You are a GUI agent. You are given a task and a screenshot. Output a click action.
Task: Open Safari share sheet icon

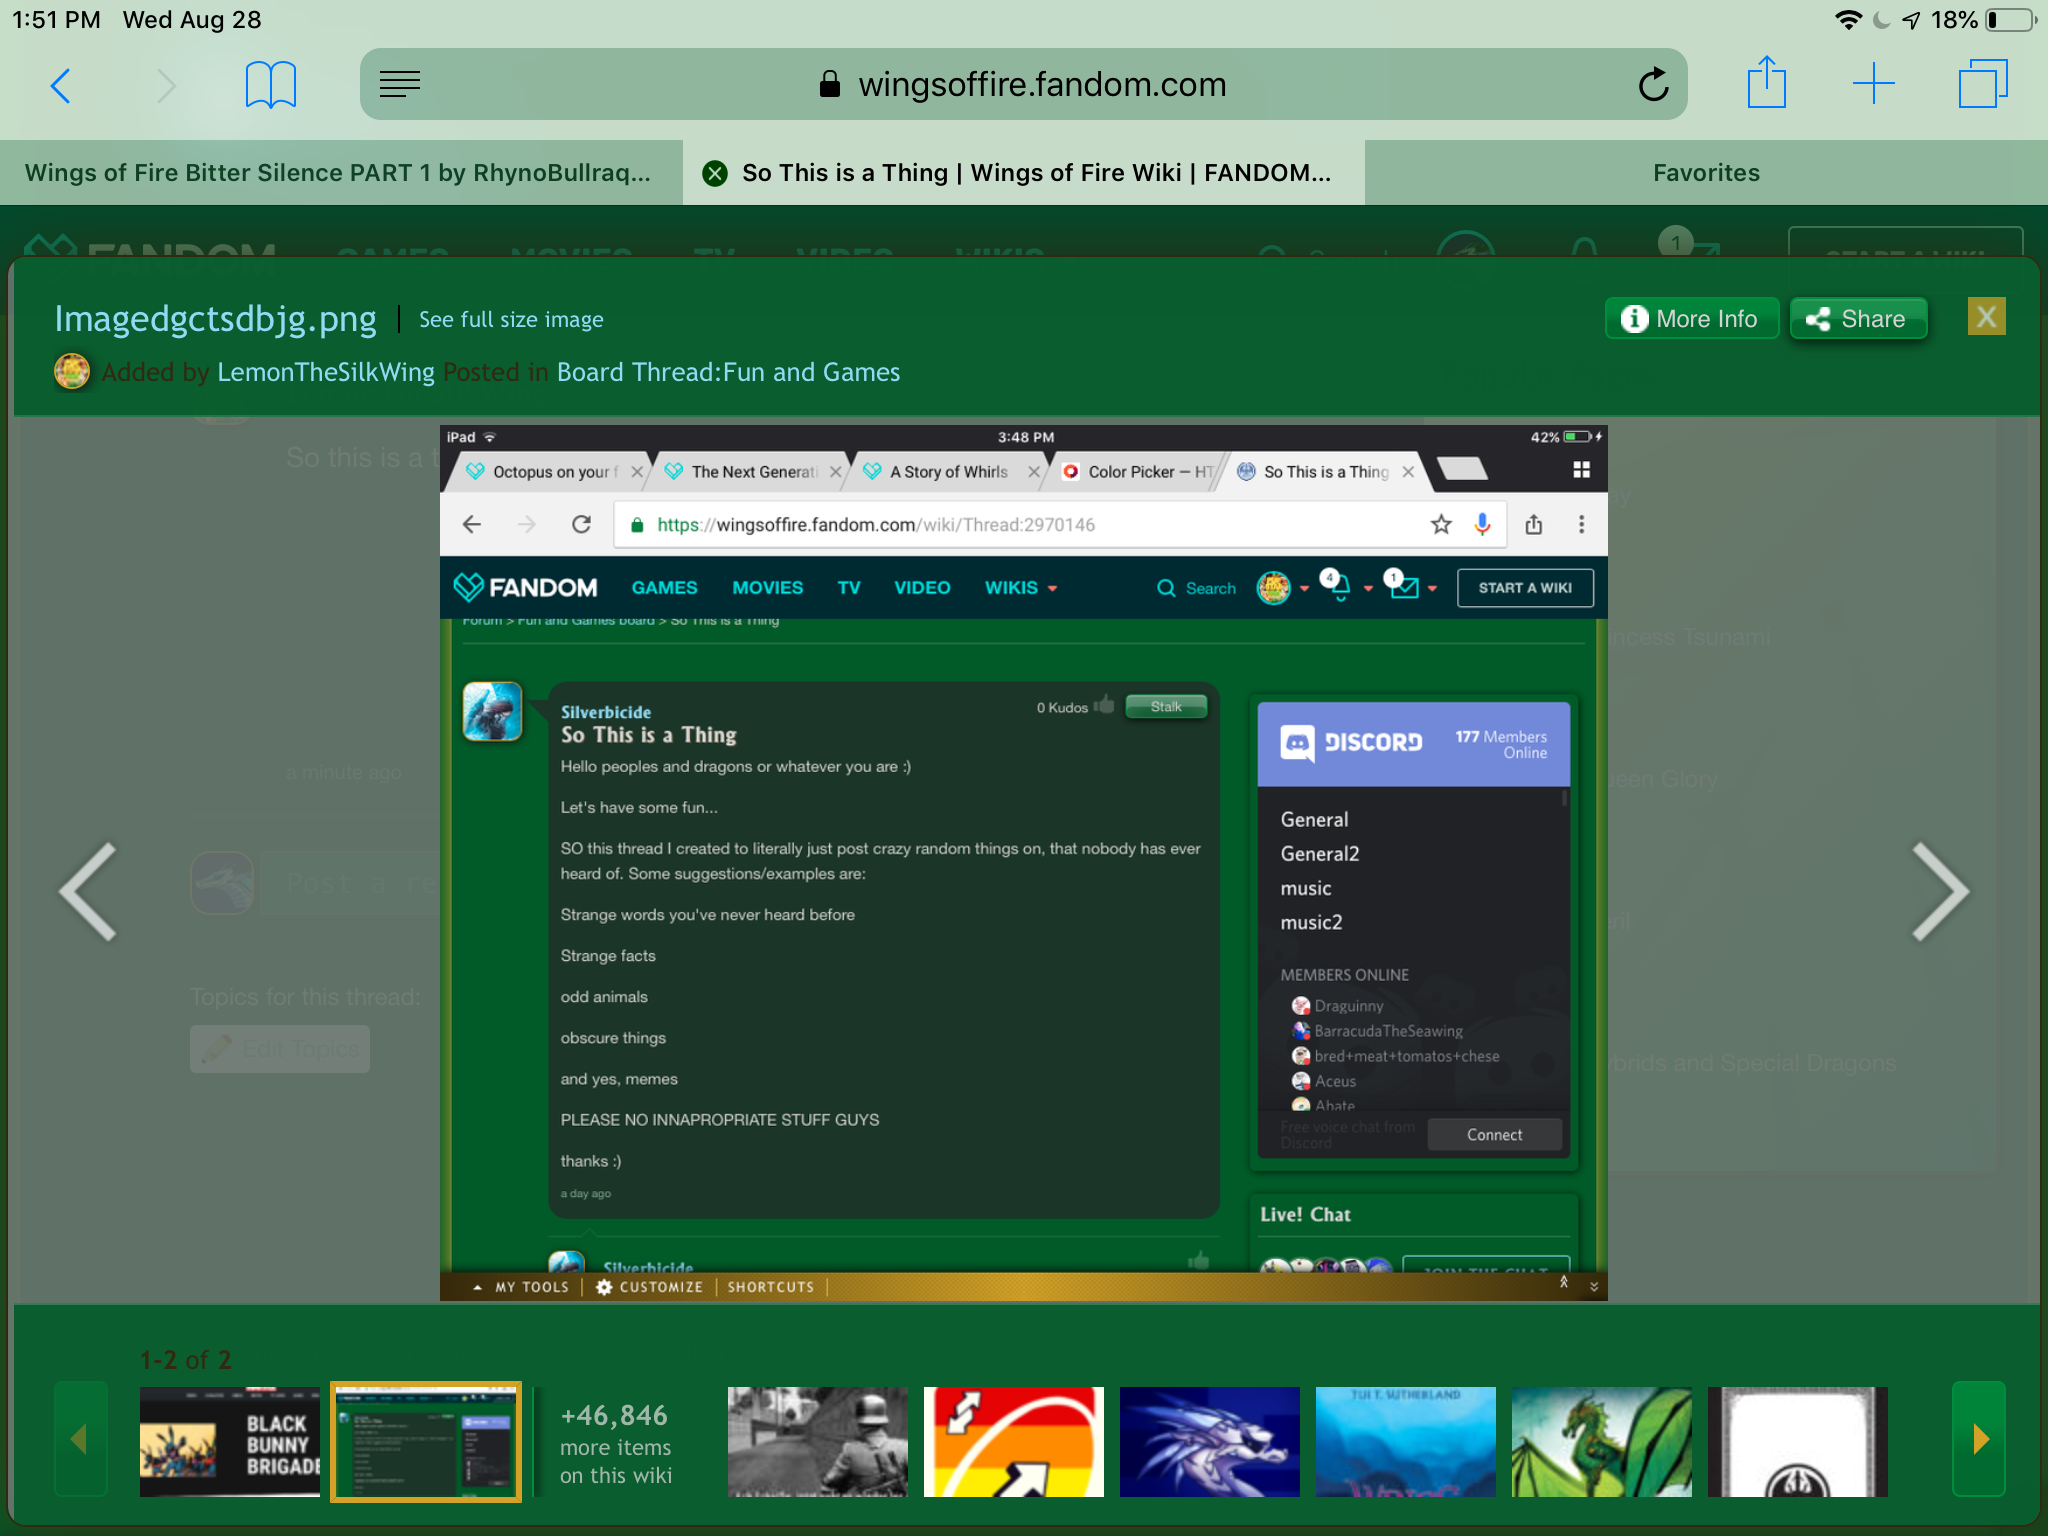(x=1766, y=83)
